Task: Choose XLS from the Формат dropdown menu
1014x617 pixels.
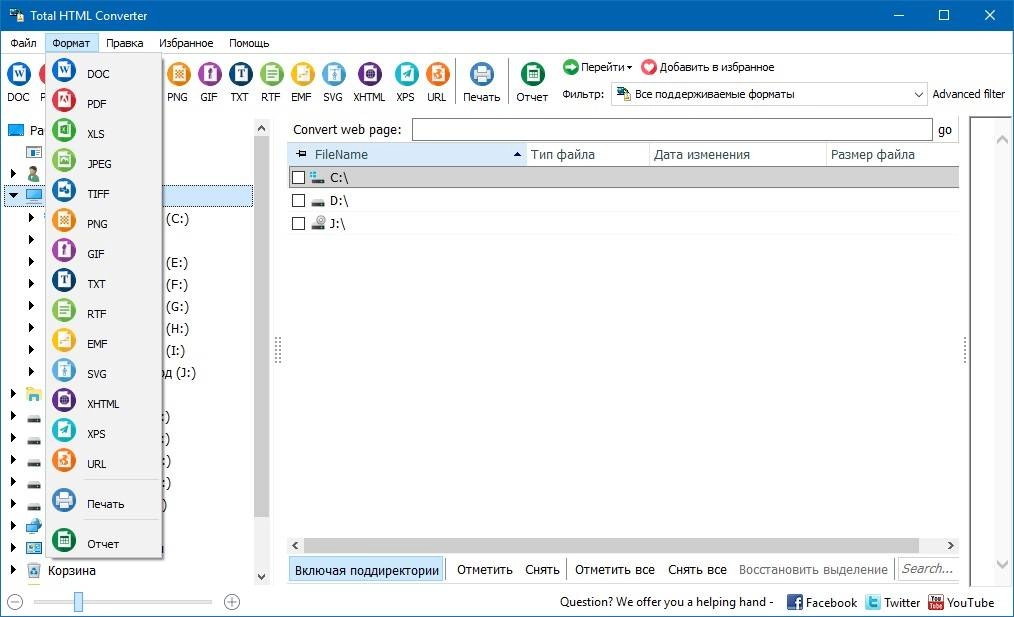Action: 103,133
